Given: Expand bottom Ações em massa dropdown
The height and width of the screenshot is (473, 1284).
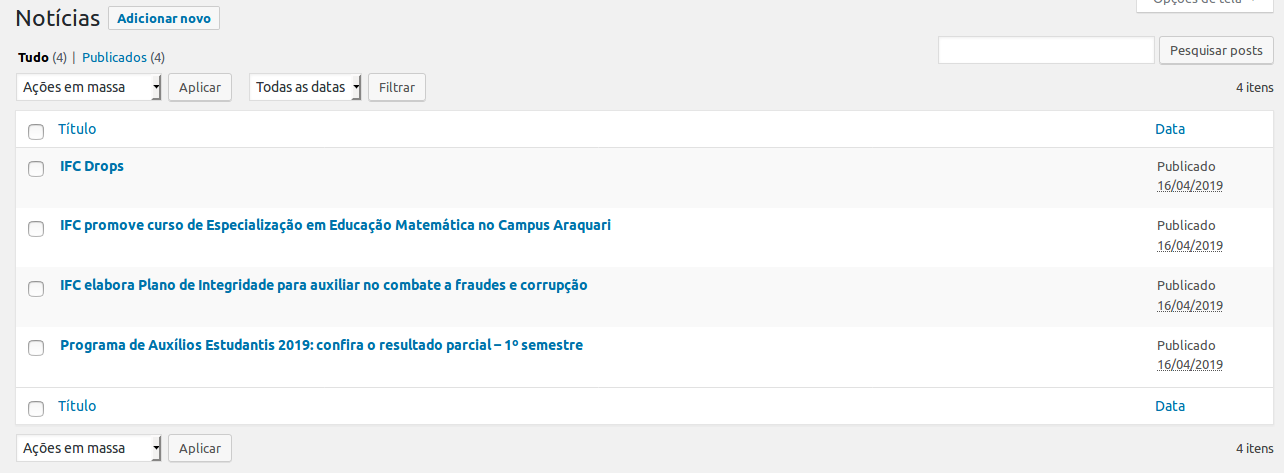Looking at the screenshot, I should click(x=89, y=448).
